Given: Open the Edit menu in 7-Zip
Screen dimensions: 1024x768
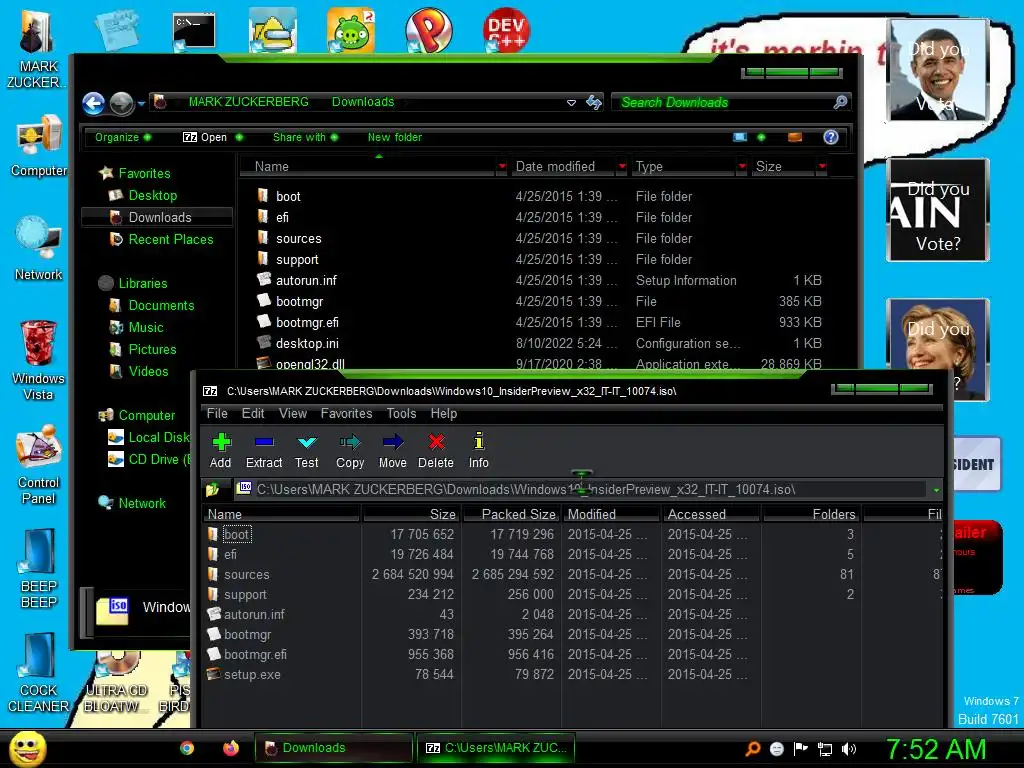Looking at the screenshot, I should pyautogui.click(x=253, y=413).
